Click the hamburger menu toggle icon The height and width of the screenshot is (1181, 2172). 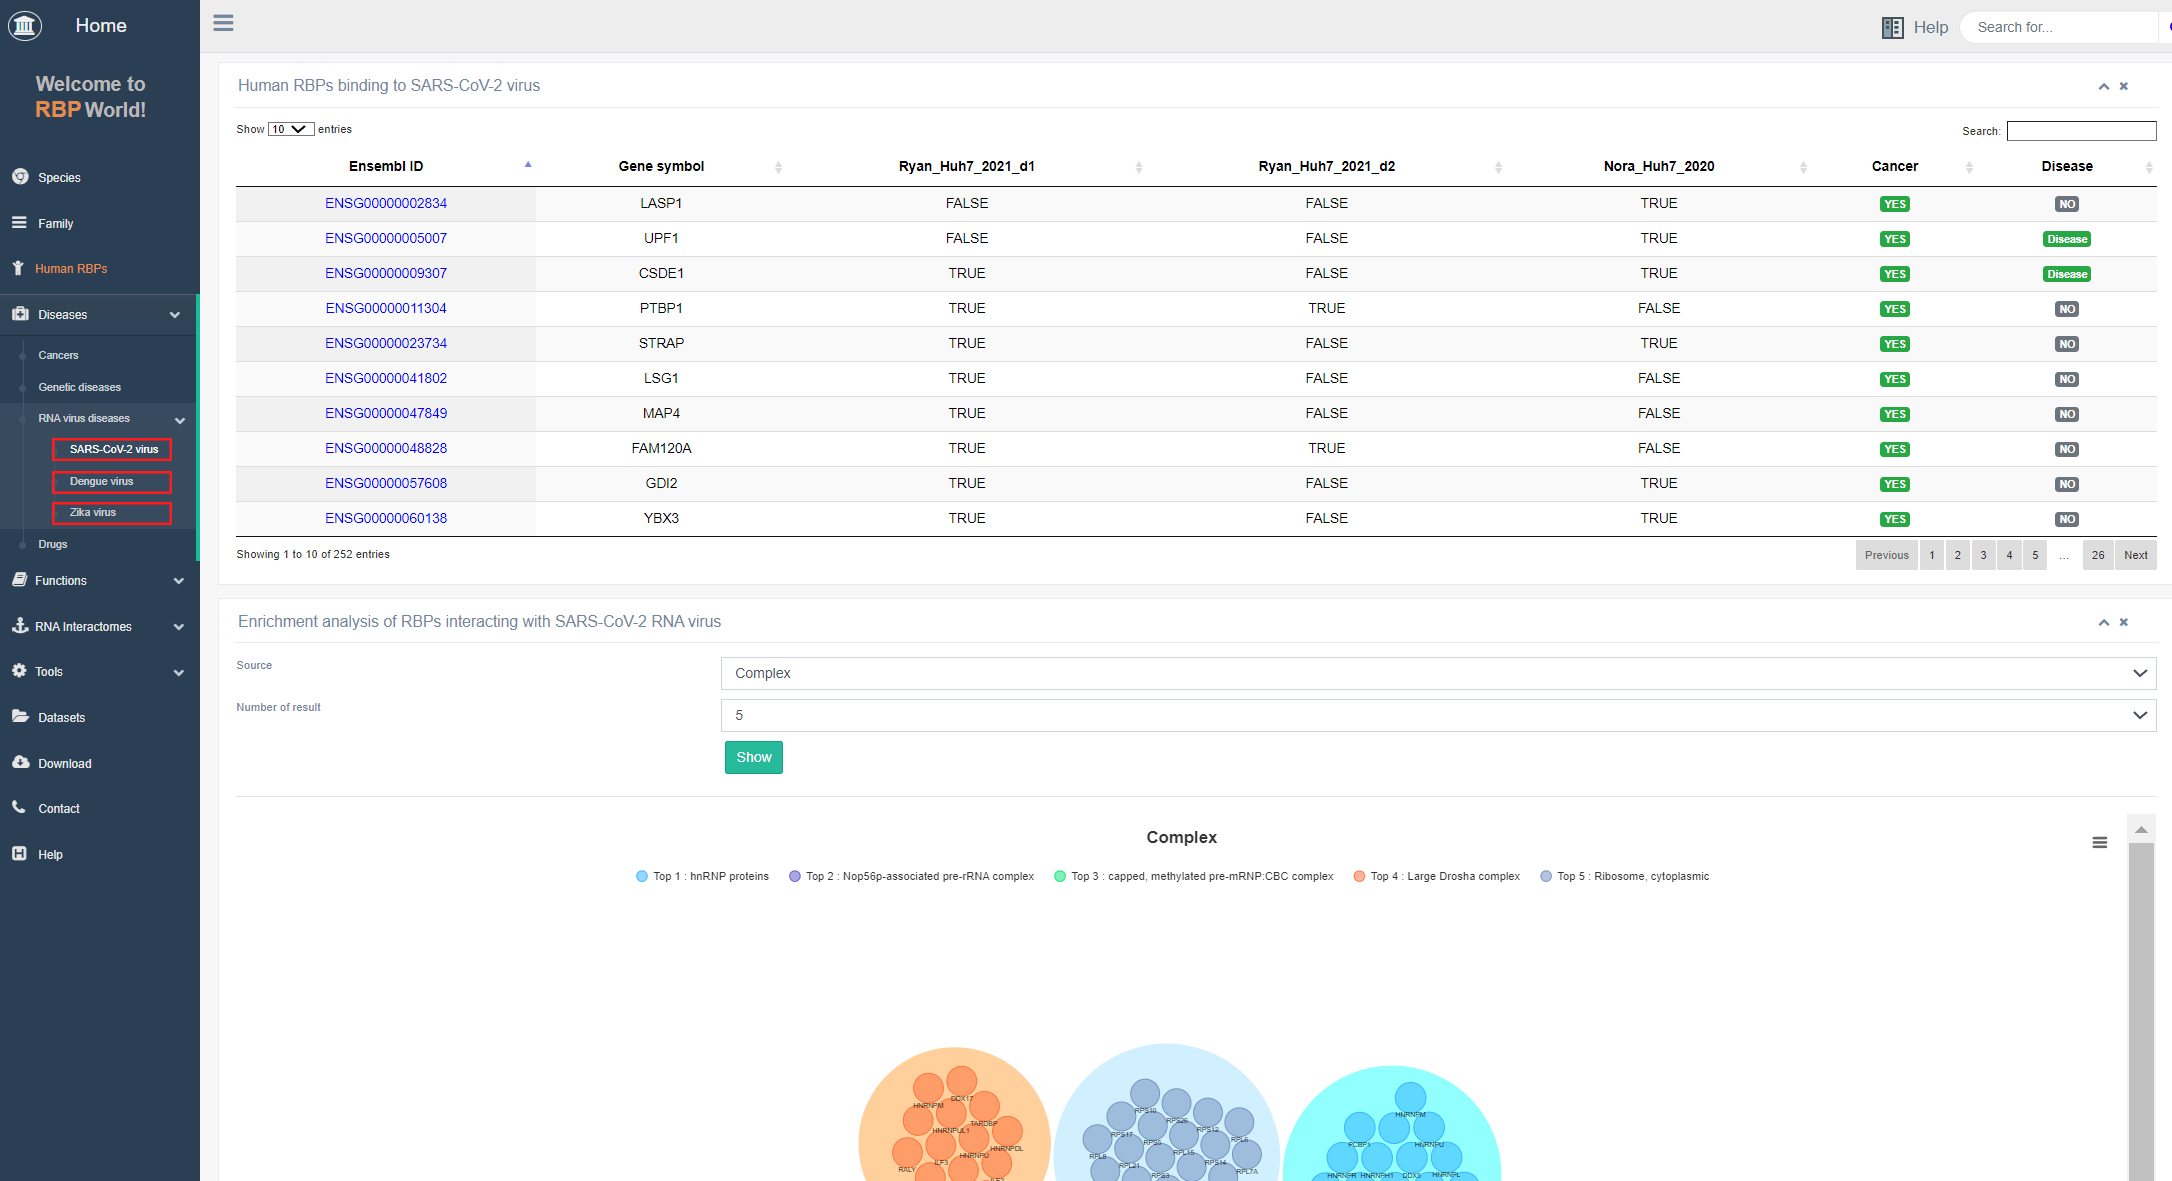click(x=223, y=23)
